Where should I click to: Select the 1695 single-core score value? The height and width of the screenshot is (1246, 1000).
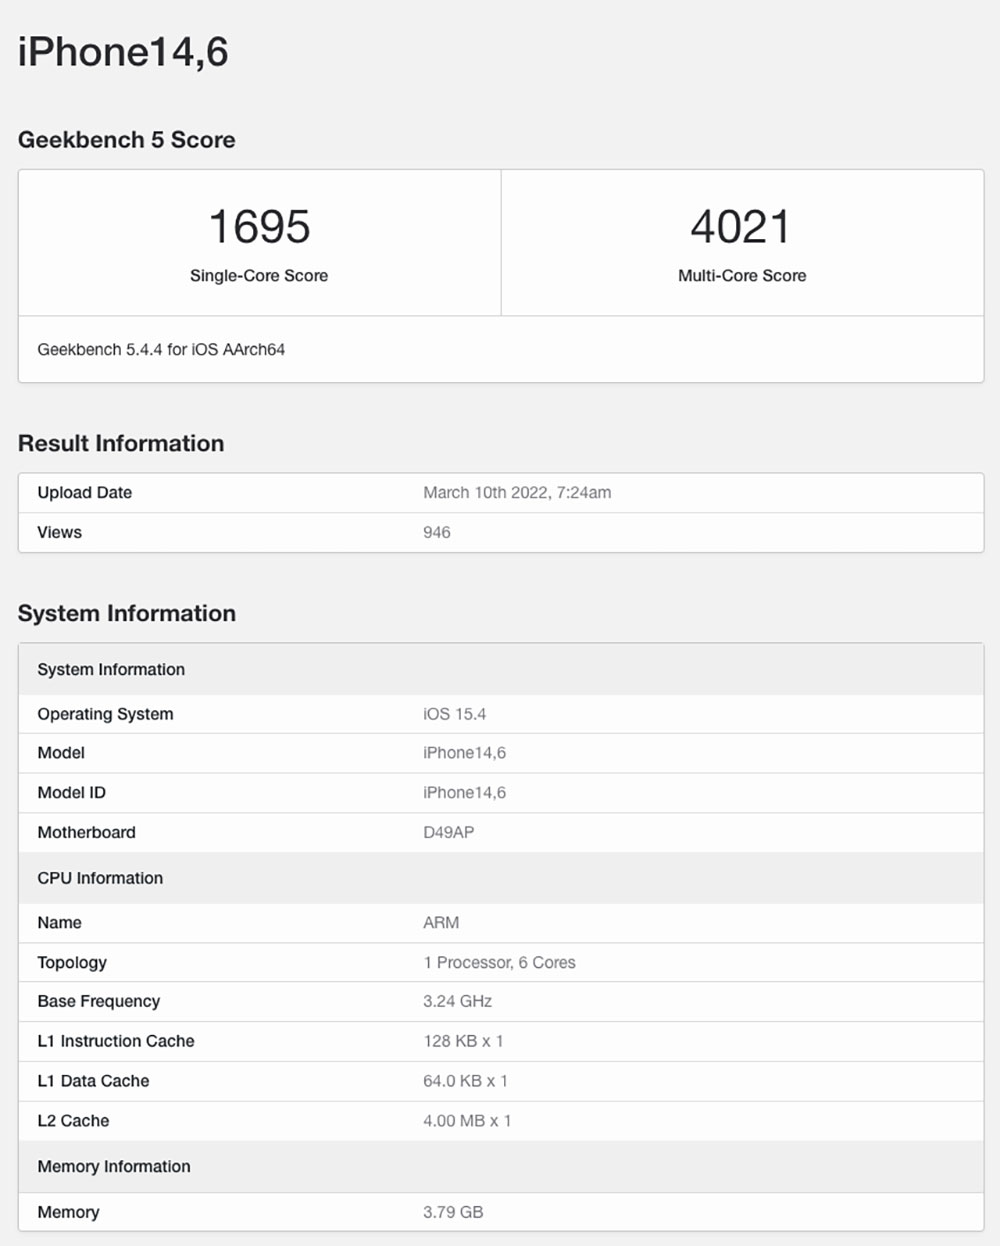[259, 227]
